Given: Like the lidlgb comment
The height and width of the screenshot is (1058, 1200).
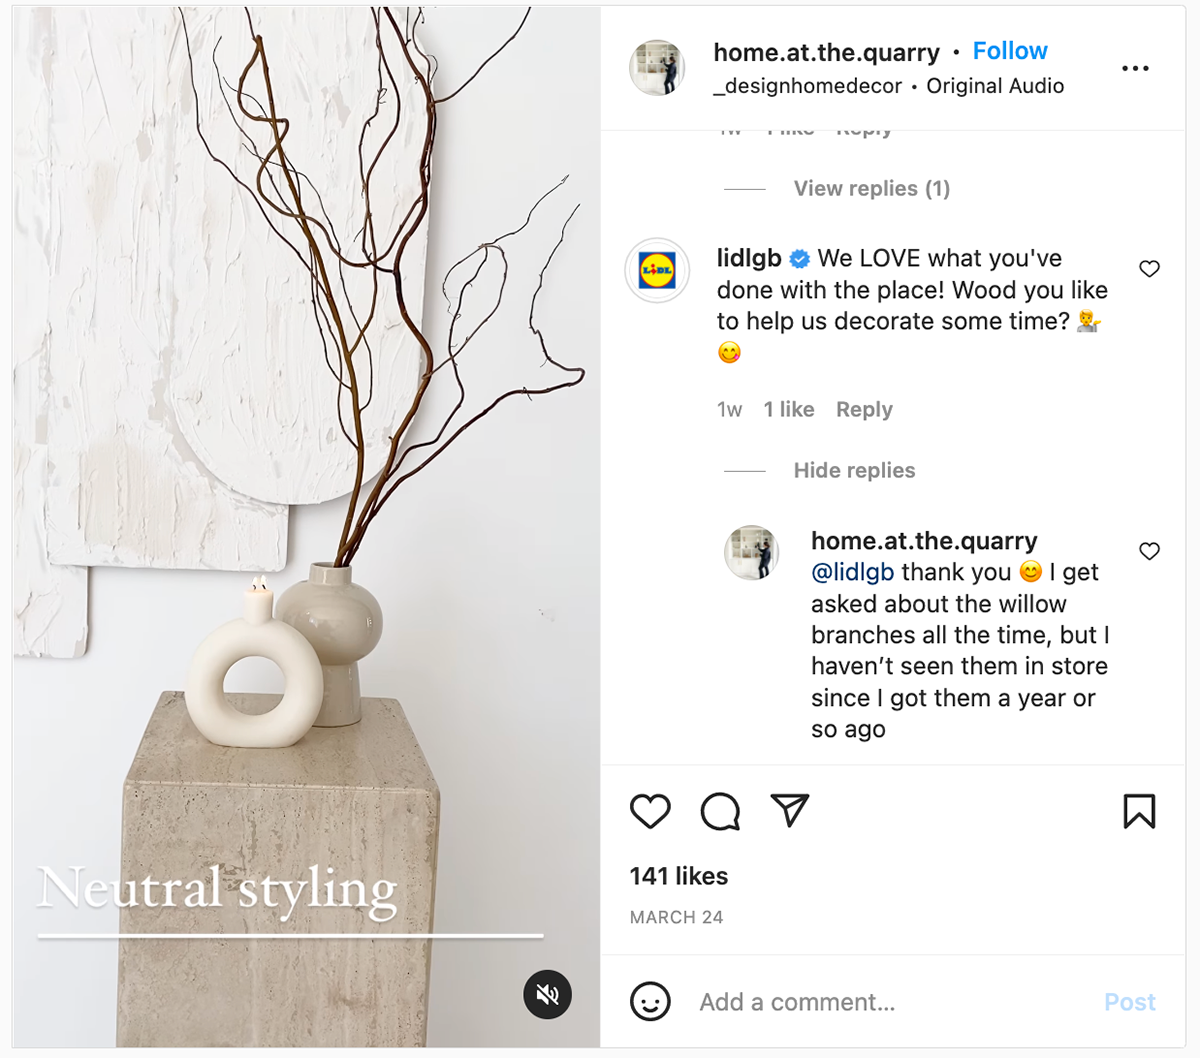Looking at the screenshot, I should point(1149,268).
